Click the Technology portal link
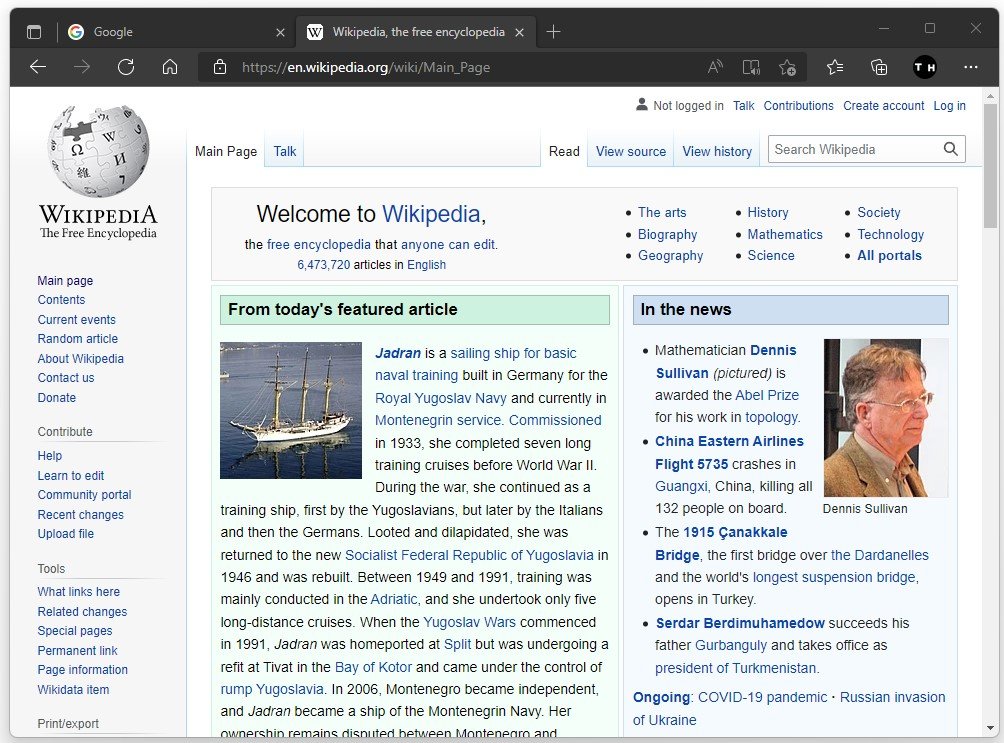 [x=890, y=234]
